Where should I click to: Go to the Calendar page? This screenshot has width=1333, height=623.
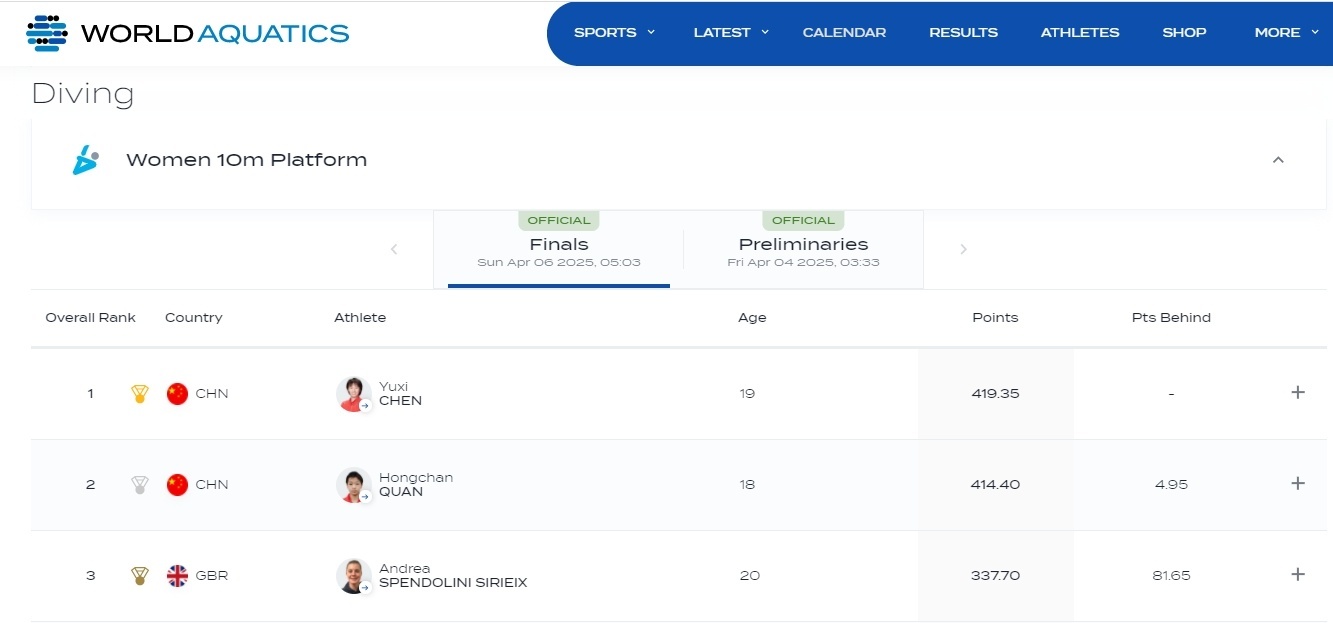(844, 33)
